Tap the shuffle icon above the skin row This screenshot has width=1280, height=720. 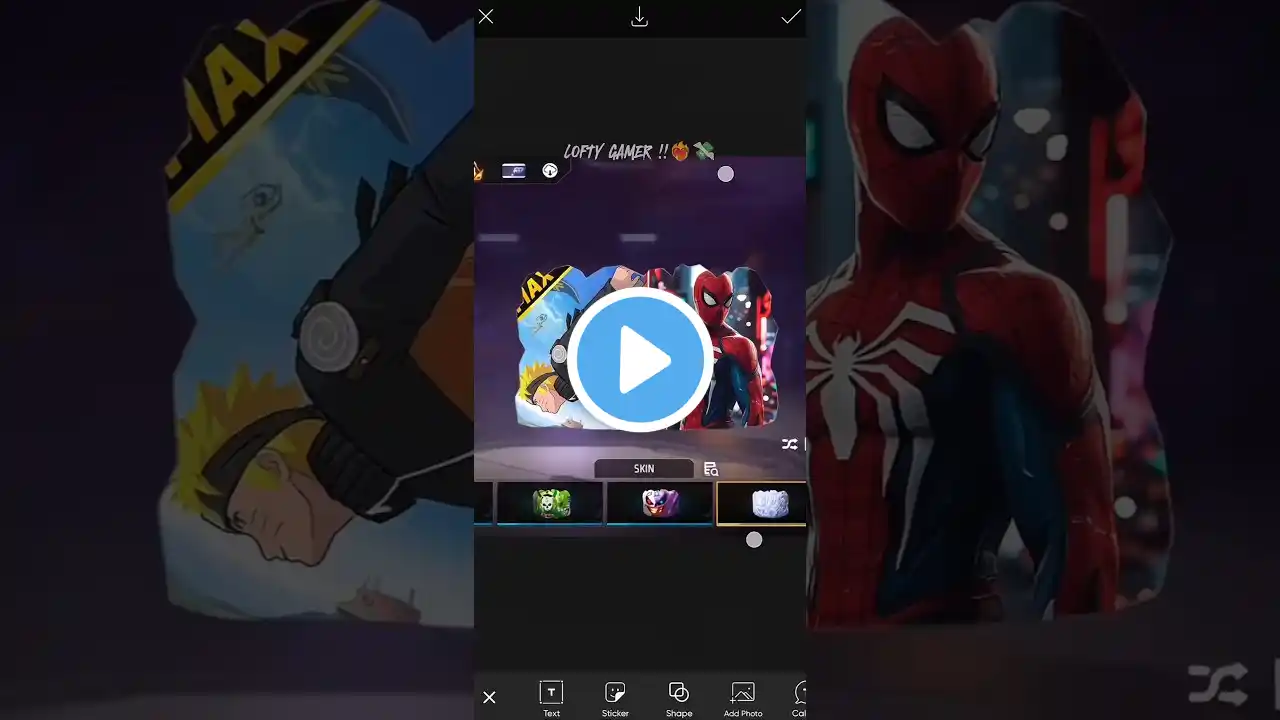789,444
